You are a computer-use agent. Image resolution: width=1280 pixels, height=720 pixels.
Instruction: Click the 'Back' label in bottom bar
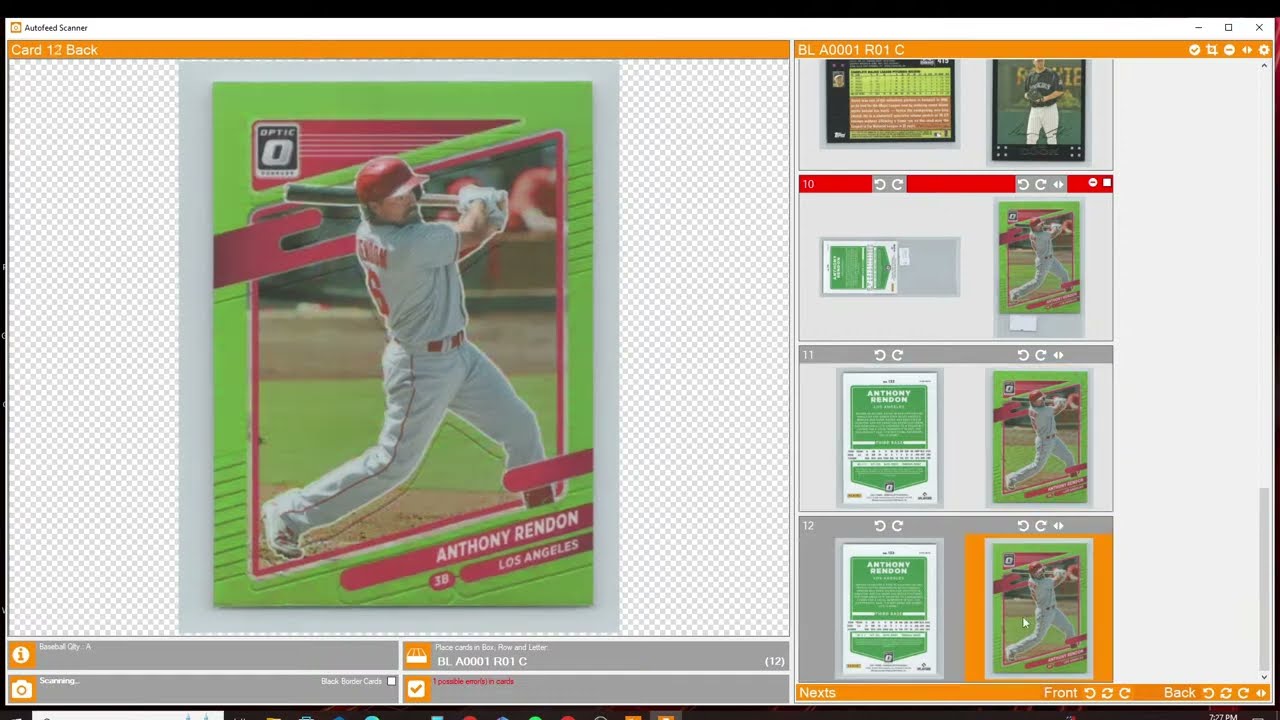[x=1180, y=693]
